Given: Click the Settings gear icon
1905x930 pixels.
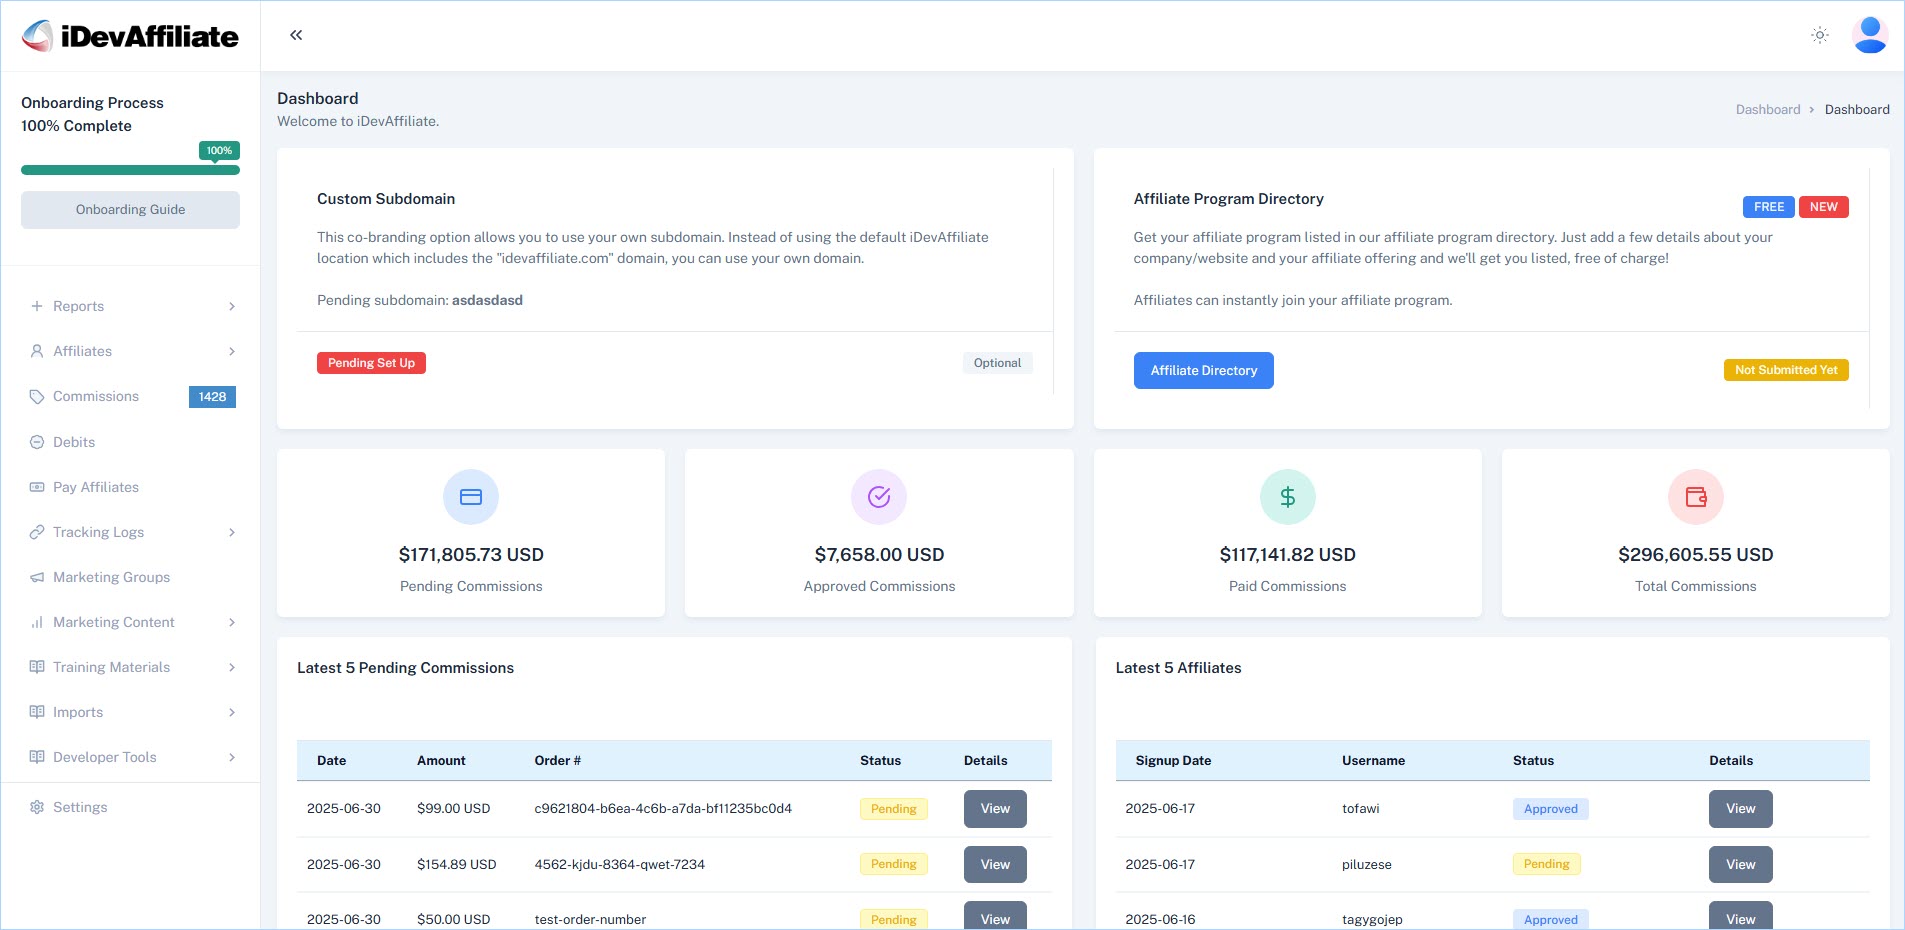Looking at the screenshot, I should [x=37, y=807].
